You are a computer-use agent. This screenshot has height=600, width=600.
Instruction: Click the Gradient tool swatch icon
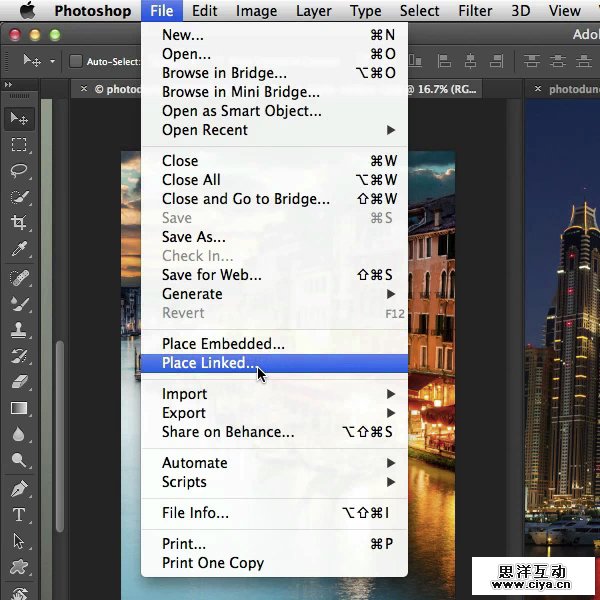(19, 408)
